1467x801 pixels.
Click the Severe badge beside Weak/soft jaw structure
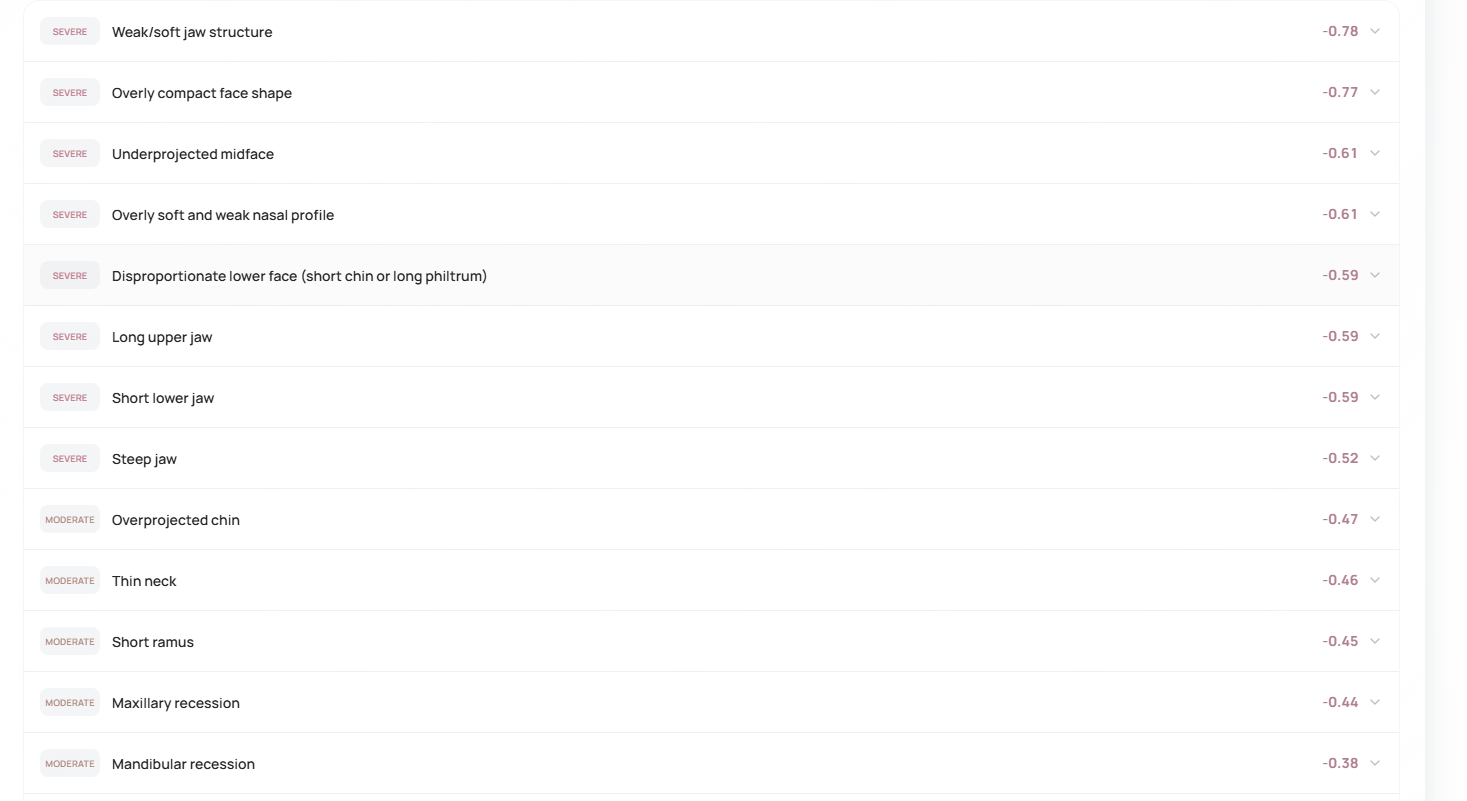[x=70, y=32]
